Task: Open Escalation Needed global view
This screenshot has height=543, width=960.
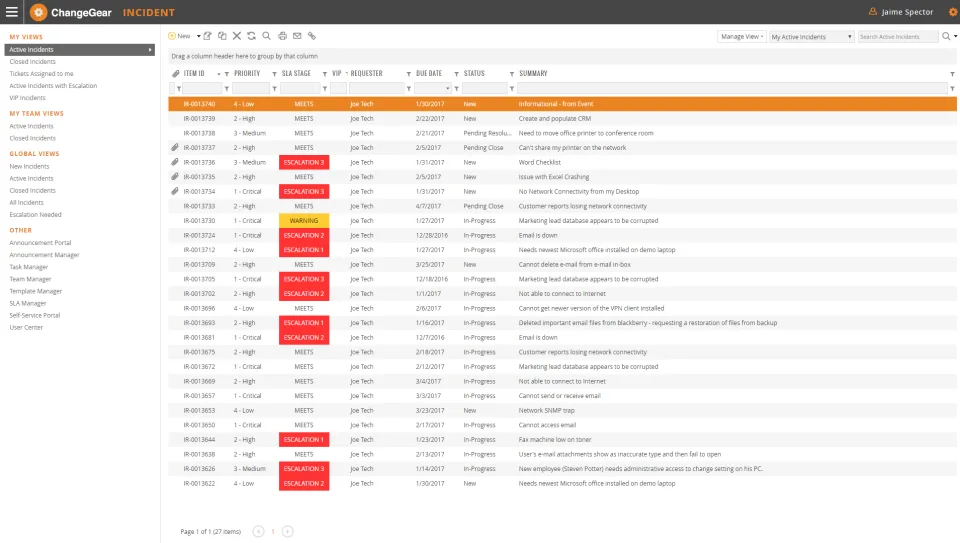Action: point(36,215)
